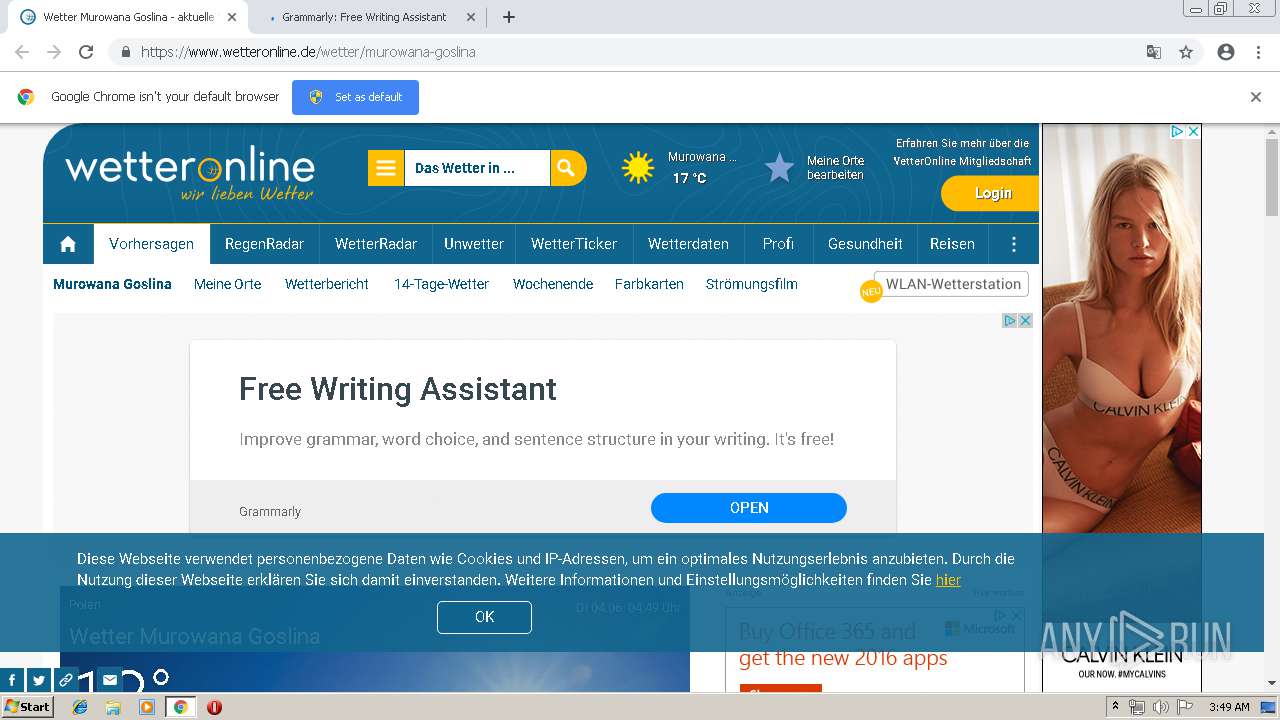Image resolution: width=1280 pixels, height=720 pixels.
Task: Click the copy link share icon
Action: pos(65,680)
